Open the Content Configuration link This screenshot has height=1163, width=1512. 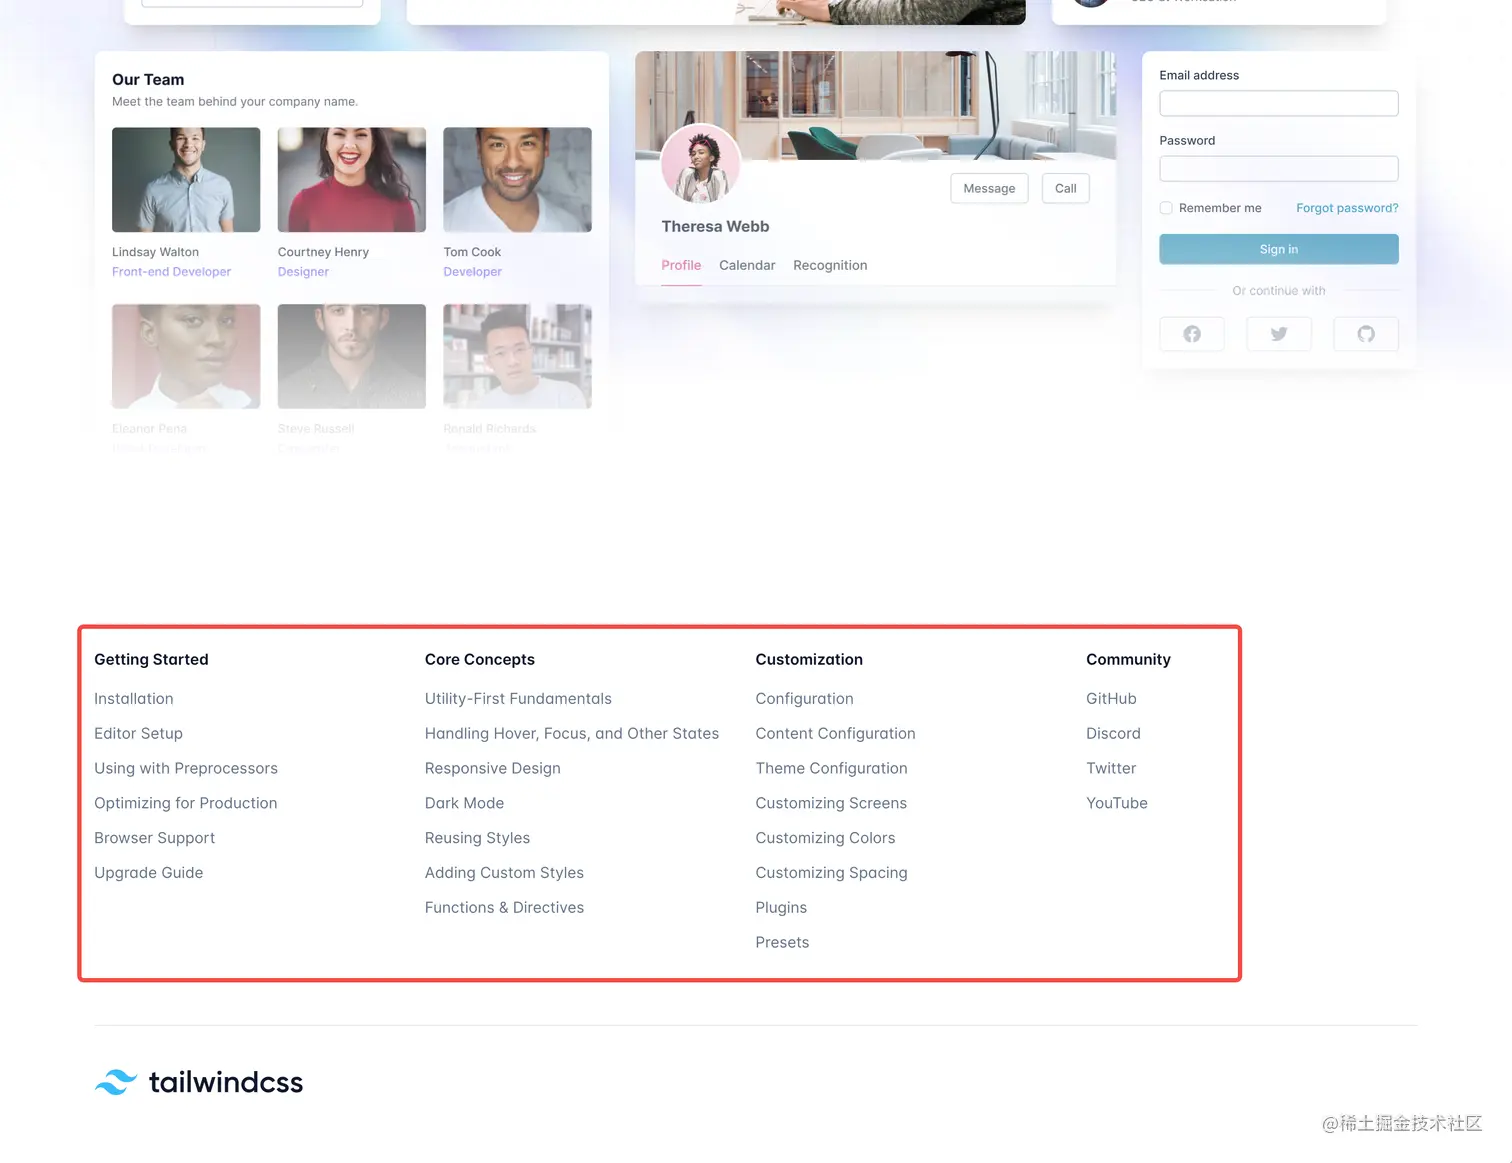[x=836, y=733]
